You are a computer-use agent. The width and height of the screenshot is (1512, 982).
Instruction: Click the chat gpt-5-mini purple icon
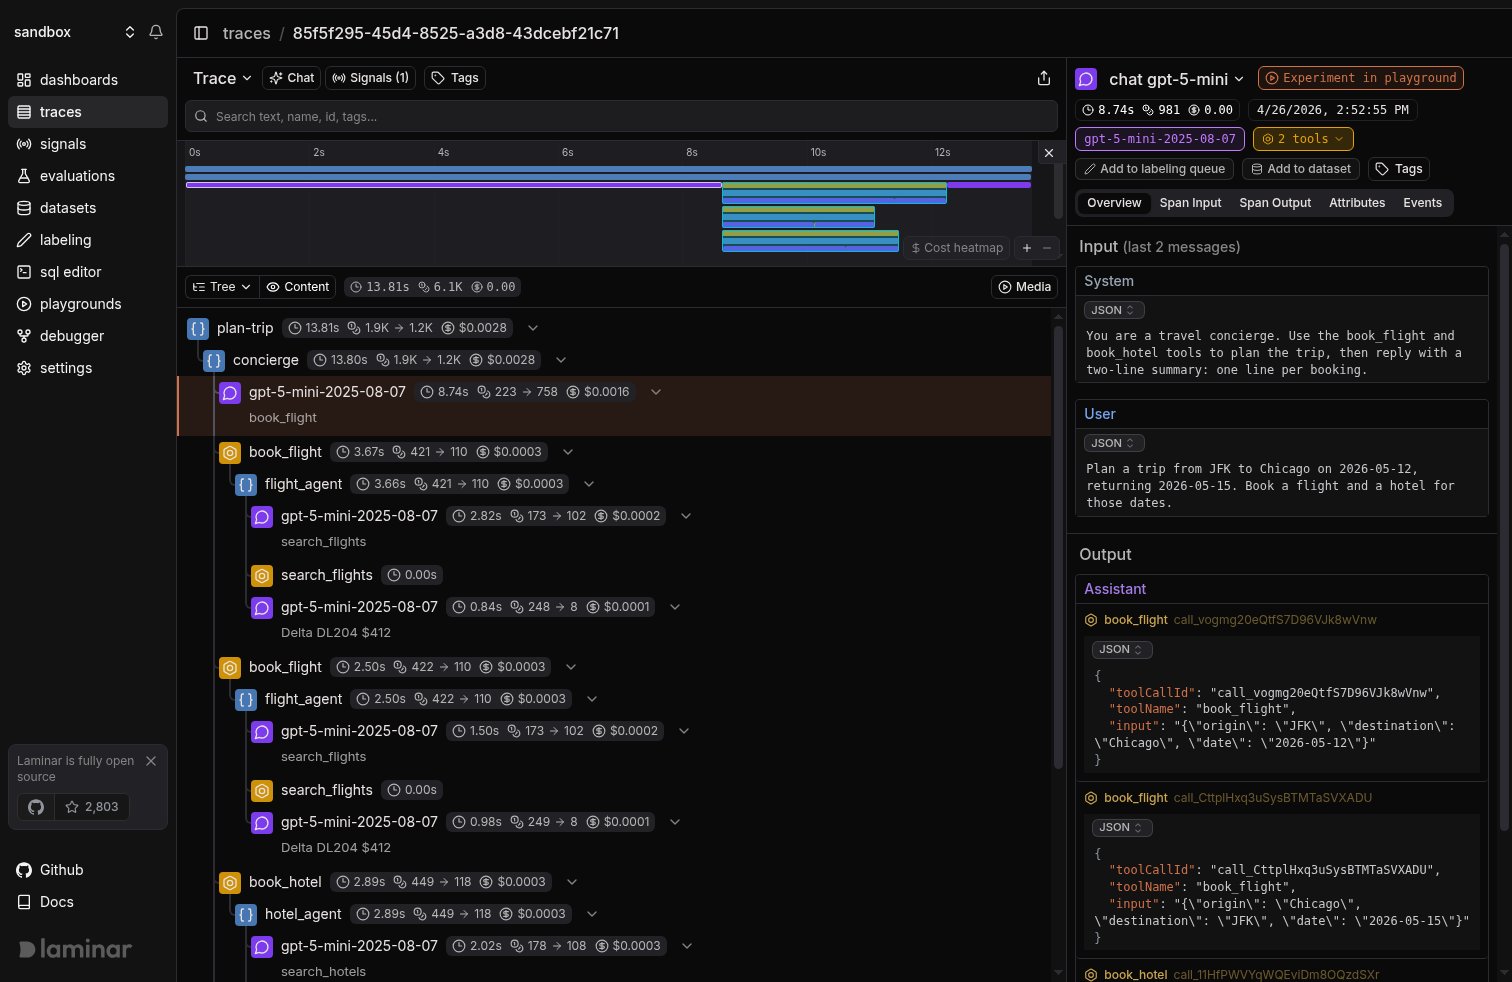1086,79
